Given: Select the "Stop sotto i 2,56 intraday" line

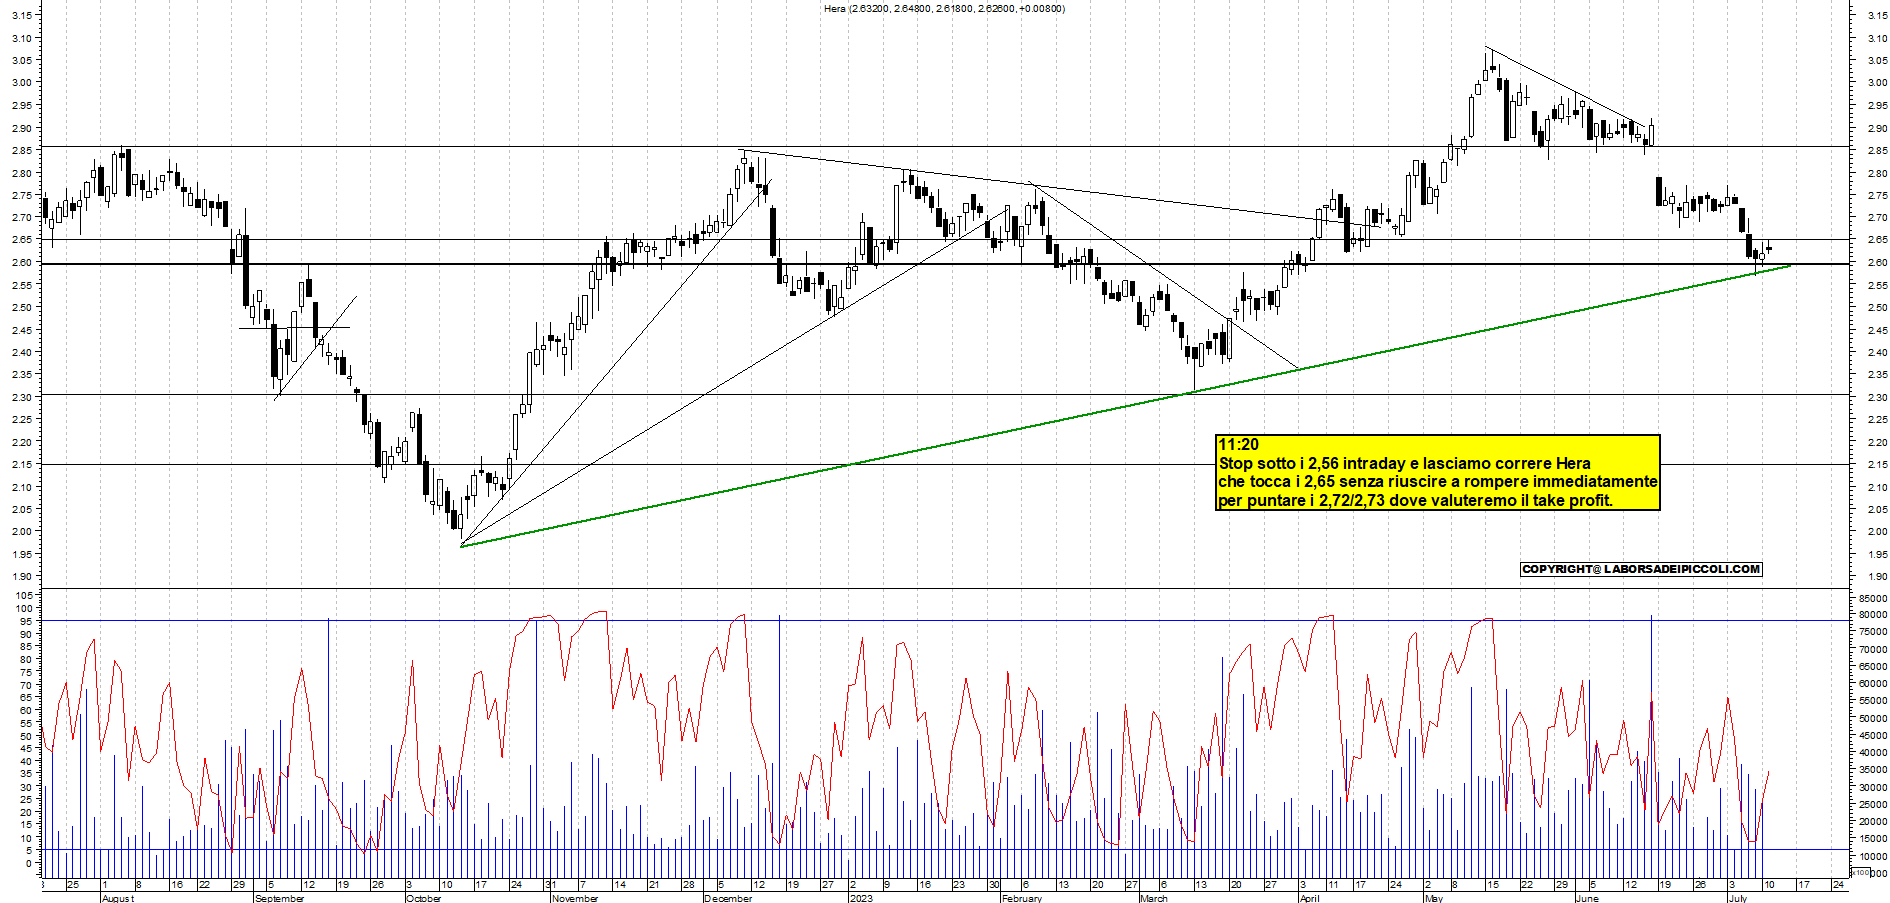Looking at the screenshot, I should [x=1404, y=463].
